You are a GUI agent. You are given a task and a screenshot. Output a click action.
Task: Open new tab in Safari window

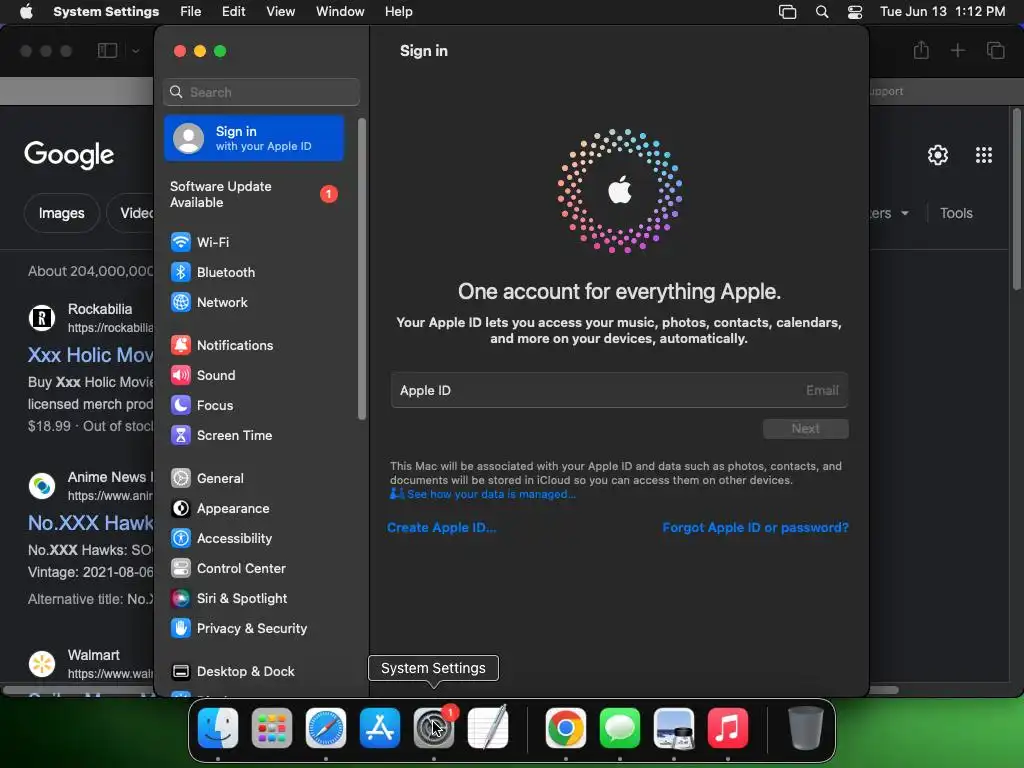(957, 50)
